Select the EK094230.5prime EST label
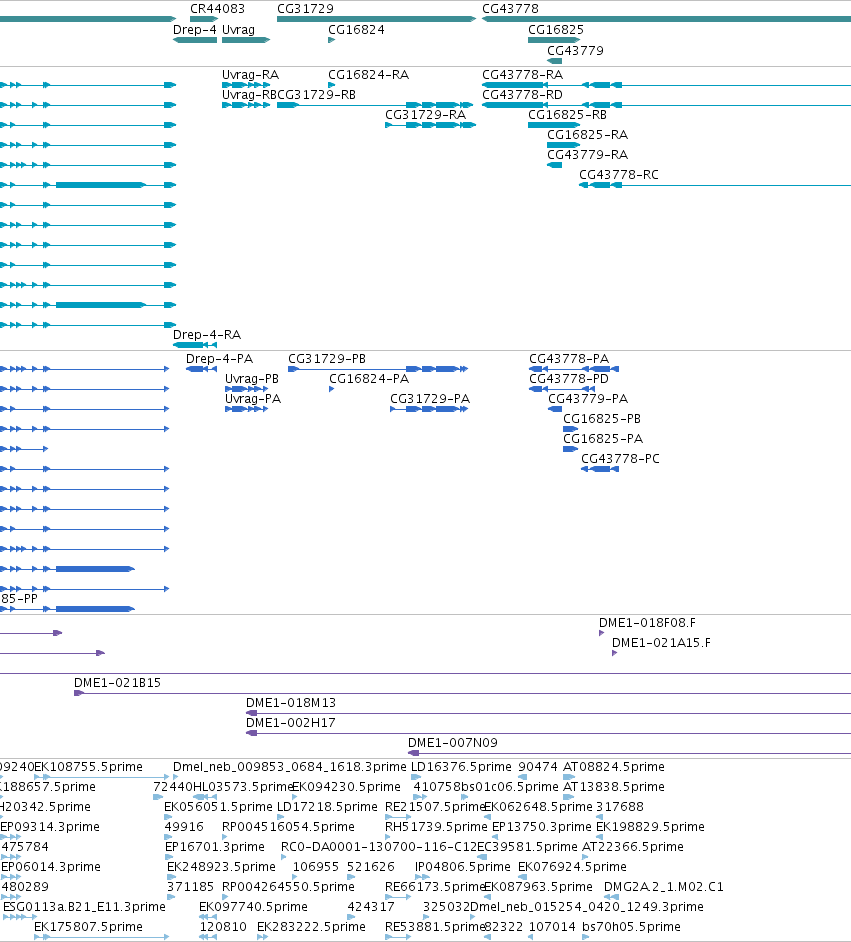This screenshot has width=851, height=942. click(x=346, y=786)
